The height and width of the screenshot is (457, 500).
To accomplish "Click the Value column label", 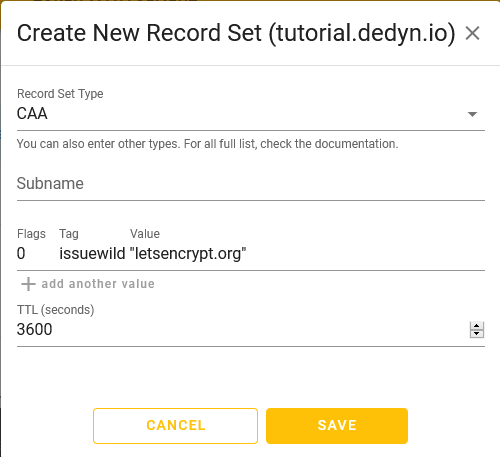I will [145, 234].
